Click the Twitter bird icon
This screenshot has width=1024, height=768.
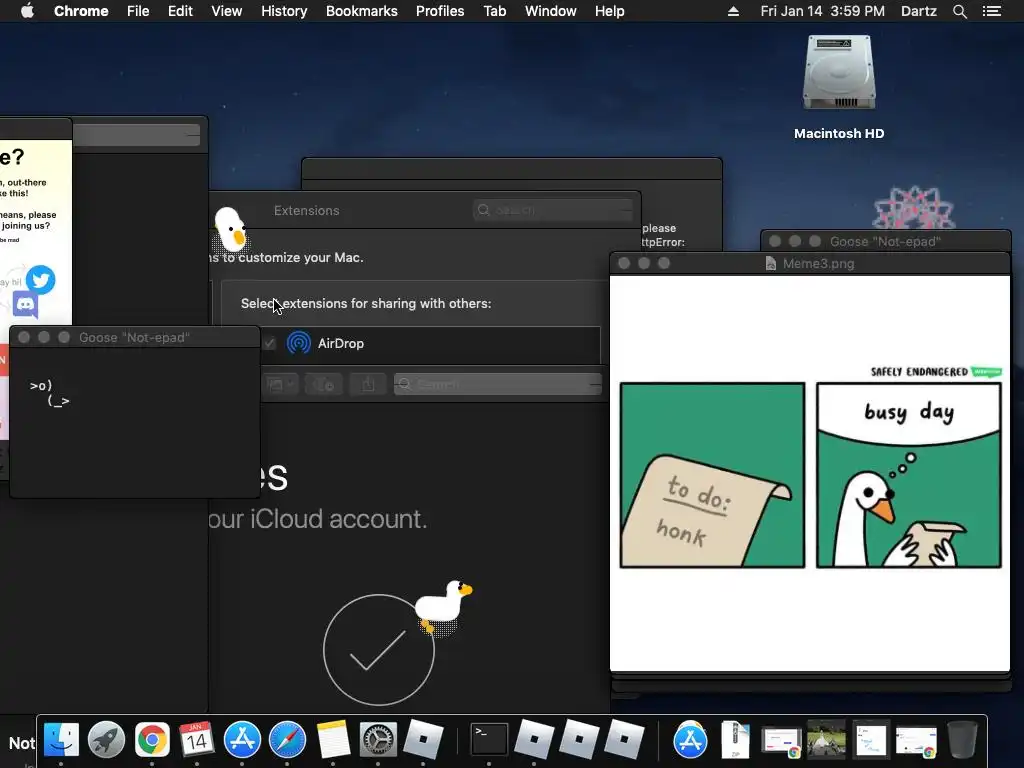point(40,280)
